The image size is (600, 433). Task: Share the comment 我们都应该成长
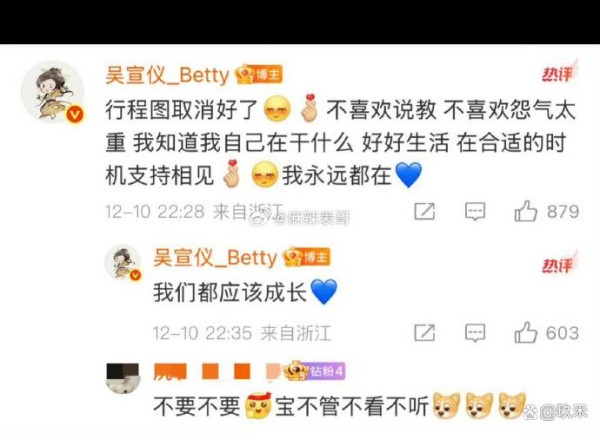pyautogui.click(x=424, y=332)
